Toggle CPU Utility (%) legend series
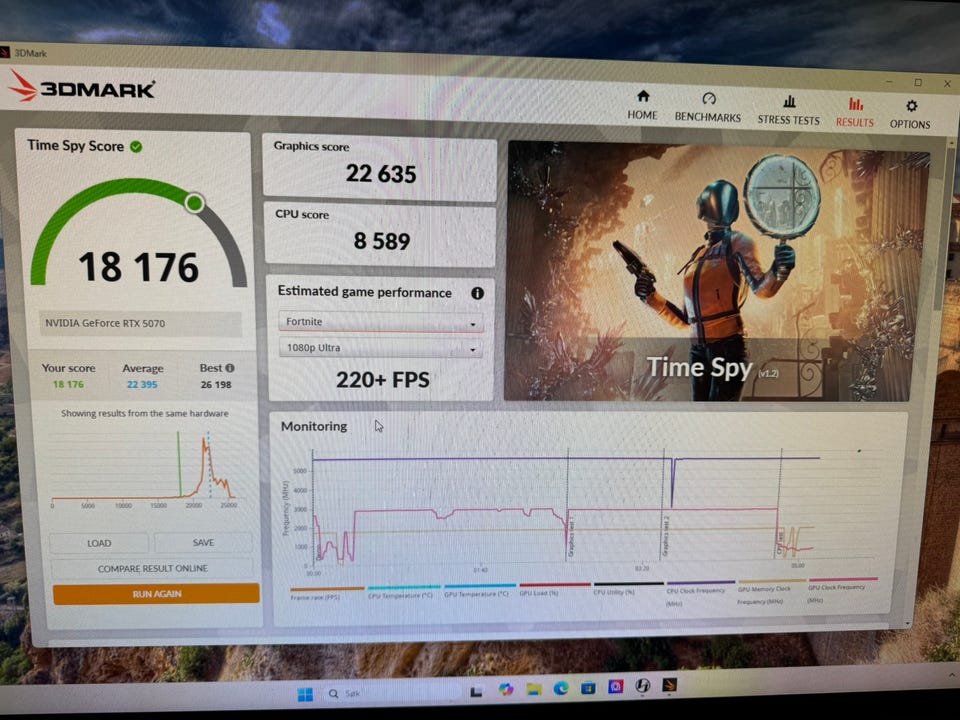The width and height of the screenshot is (960, 720). [628, 588]
